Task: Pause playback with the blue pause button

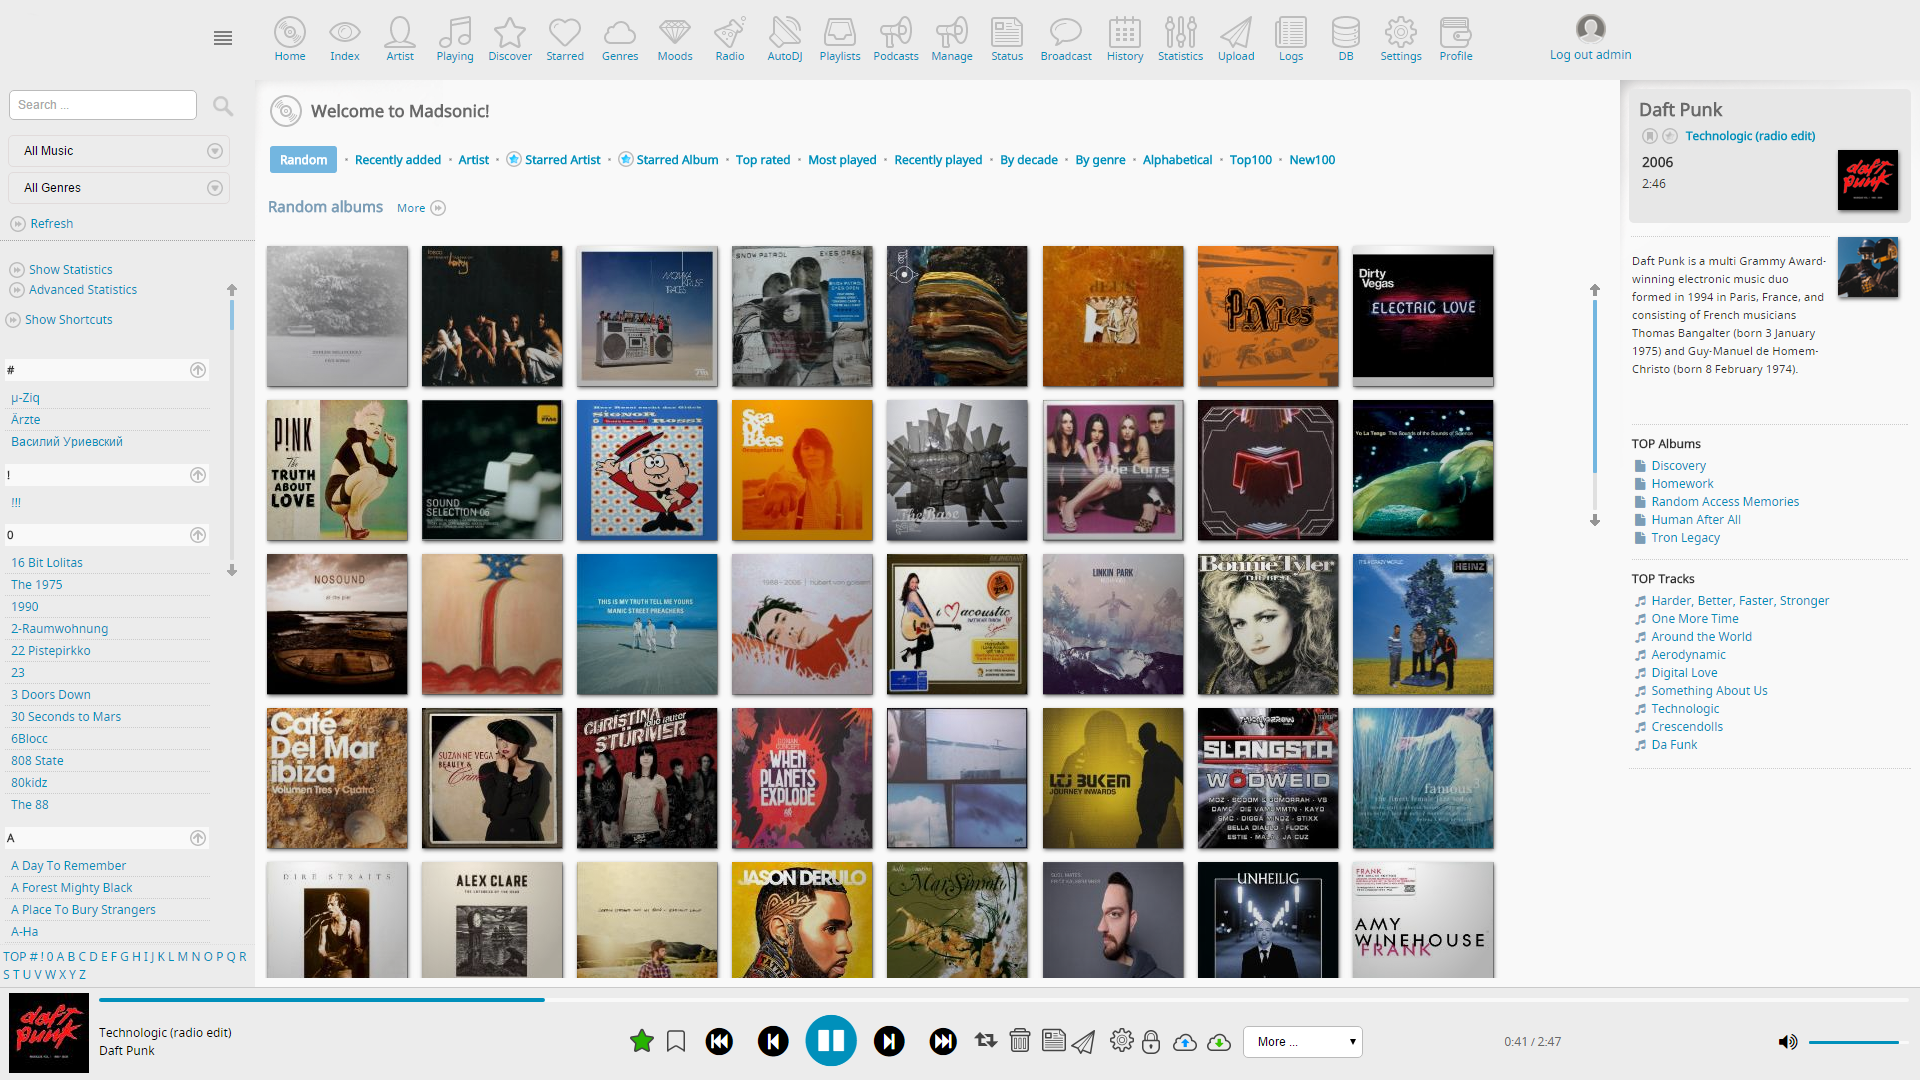Action: 831,1041
